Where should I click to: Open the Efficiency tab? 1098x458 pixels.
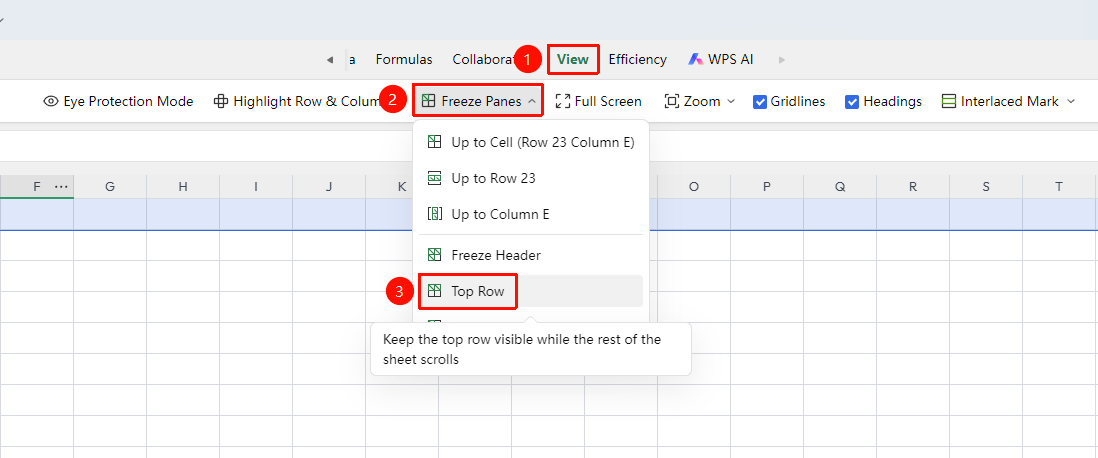click(x=637, y=60)
